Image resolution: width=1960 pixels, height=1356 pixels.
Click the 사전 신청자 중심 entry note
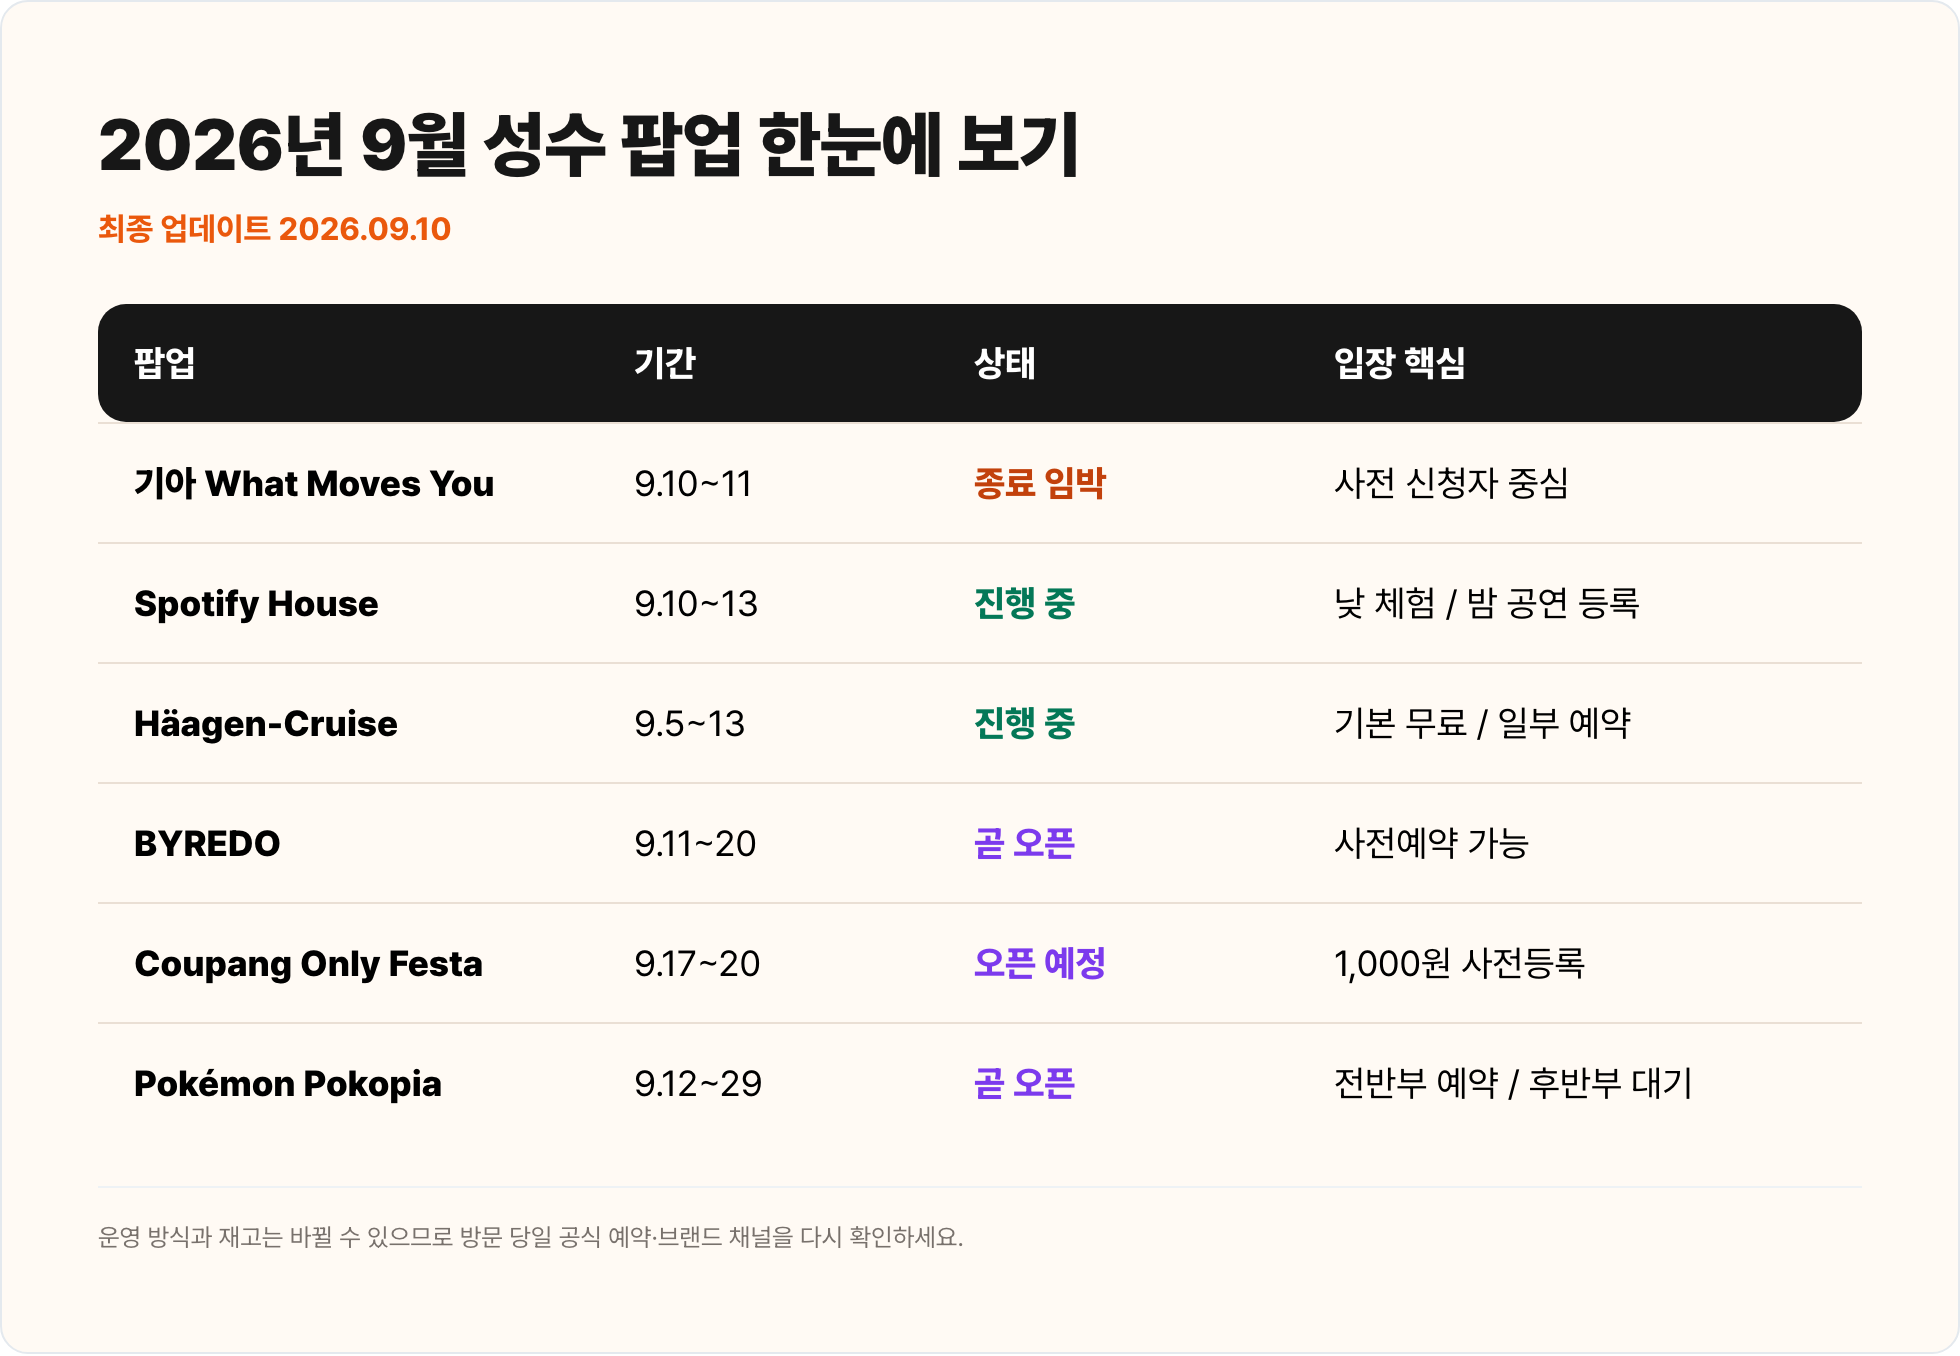[1451, 484]
